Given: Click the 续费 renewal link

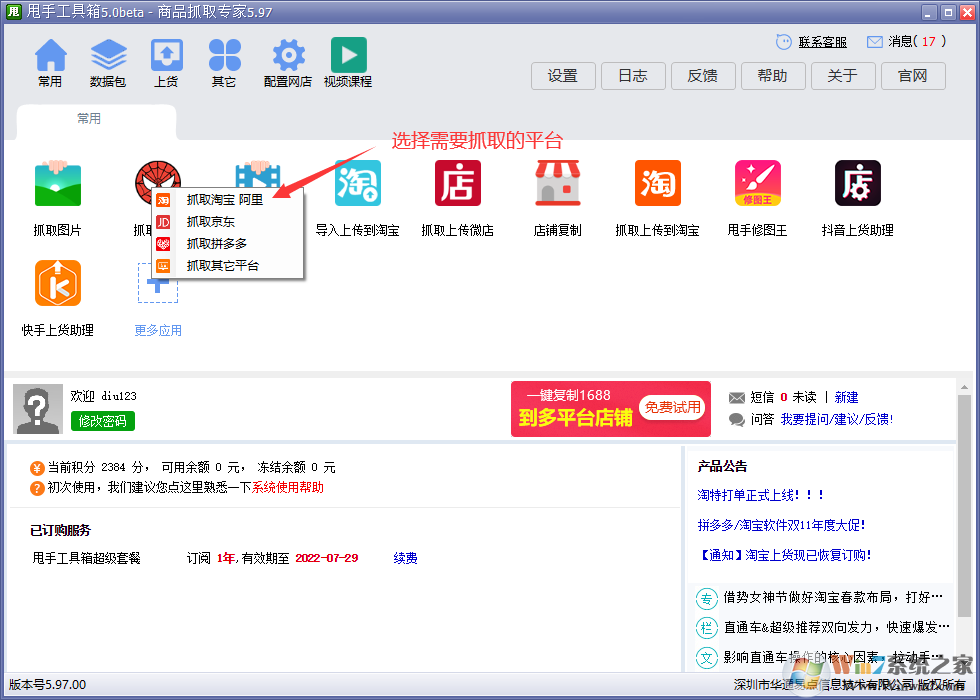Looking at the screenshot, I should pyautogui.click(x=405, y=558).
